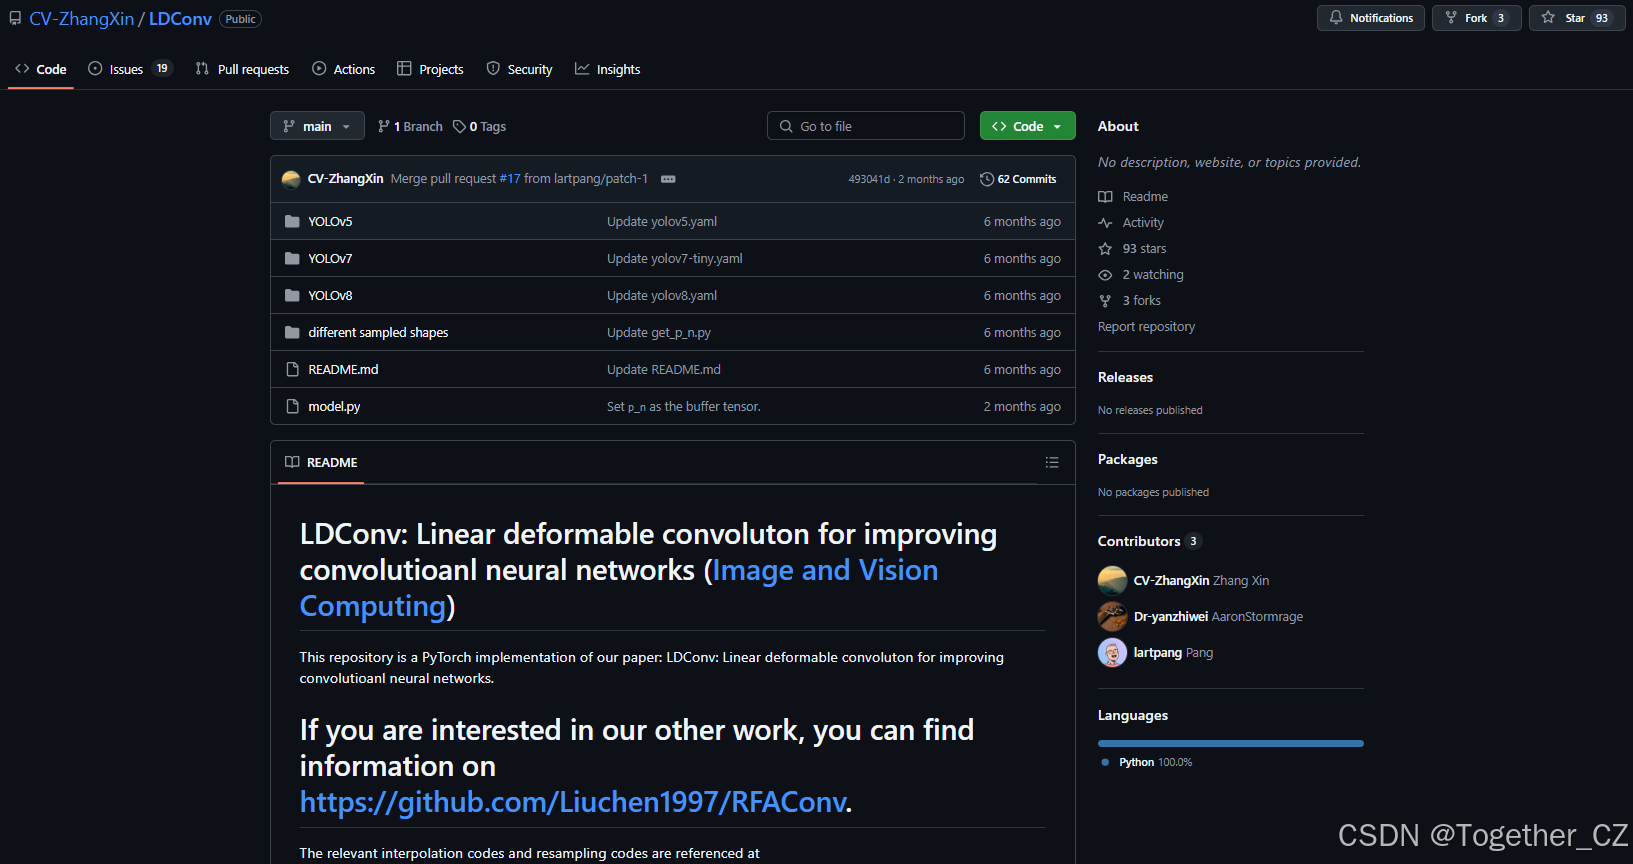This screenshot has width=1633, height=864.
Task: Open the RFAConv GitHub URL link
Action: 573,802
